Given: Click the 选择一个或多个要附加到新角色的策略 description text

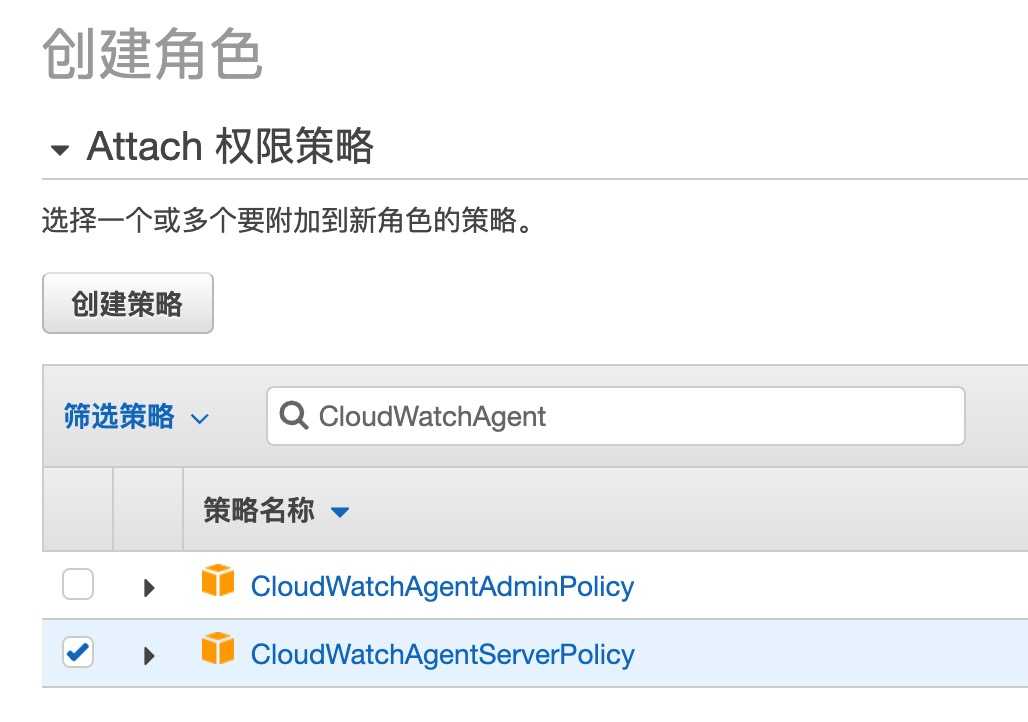Looking at the screenshot, I should coord(286,220).
